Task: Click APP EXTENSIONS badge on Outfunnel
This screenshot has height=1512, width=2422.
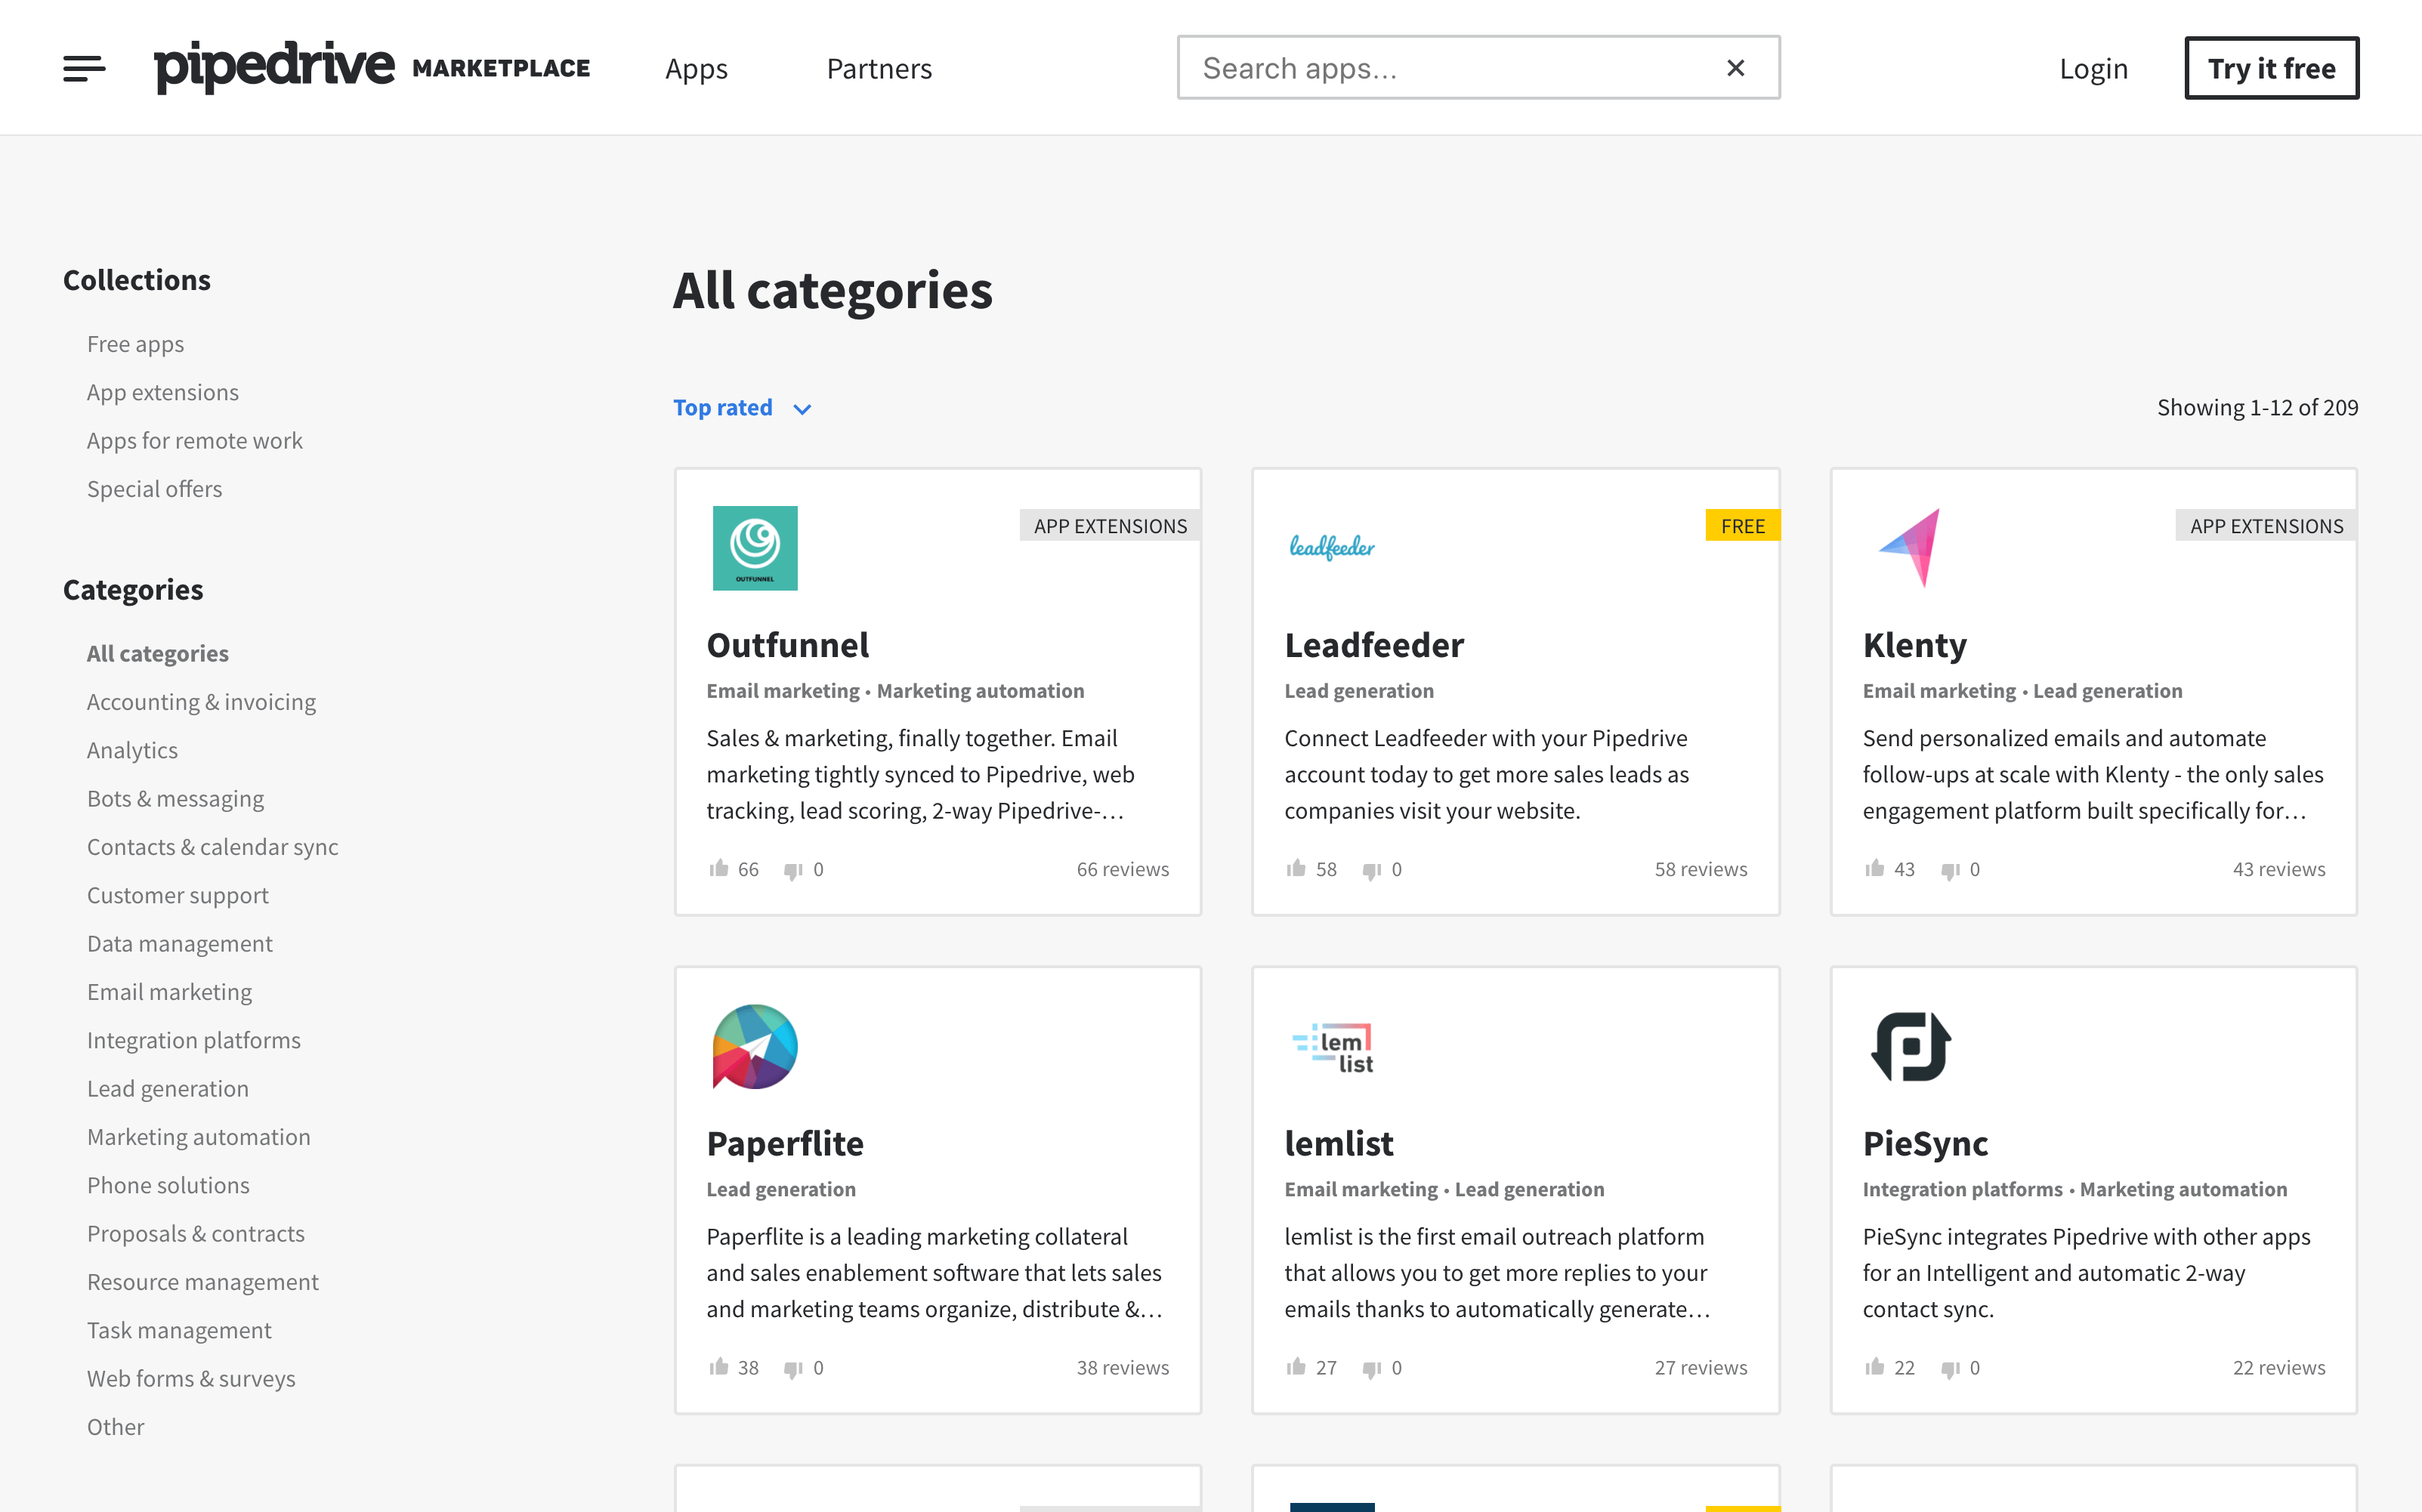Action: coord(1110,526)
